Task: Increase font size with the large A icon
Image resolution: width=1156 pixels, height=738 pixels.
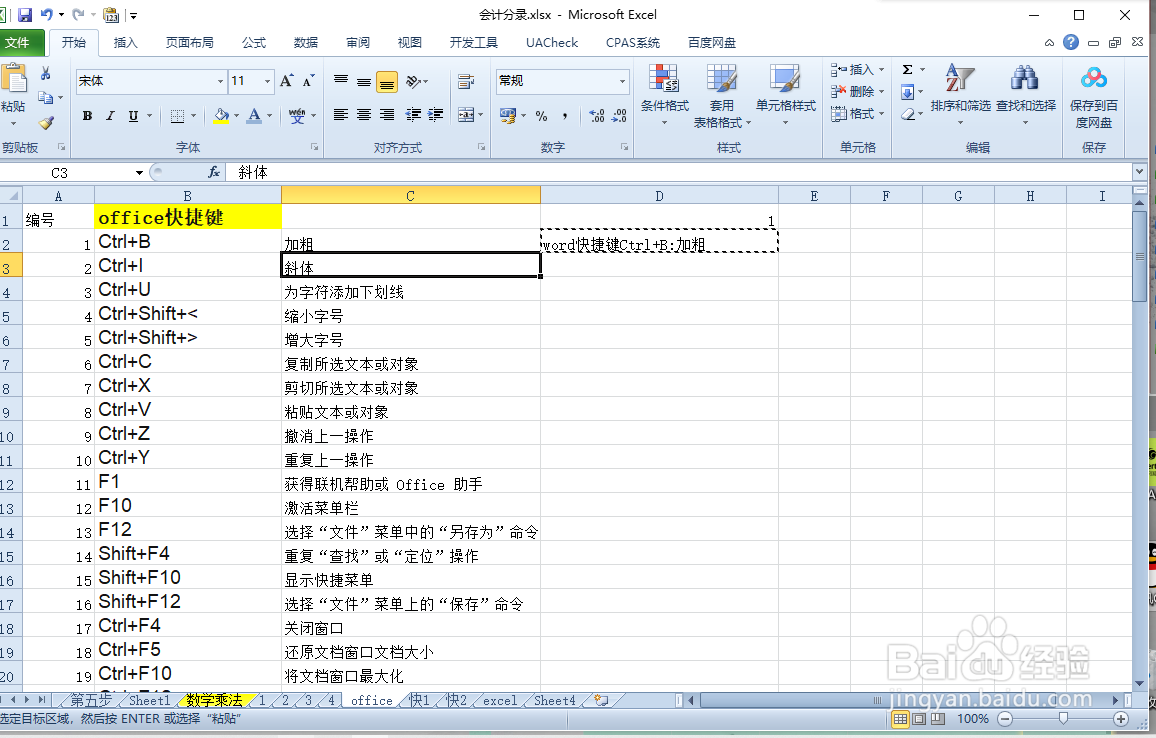Action: click(287, 81)
